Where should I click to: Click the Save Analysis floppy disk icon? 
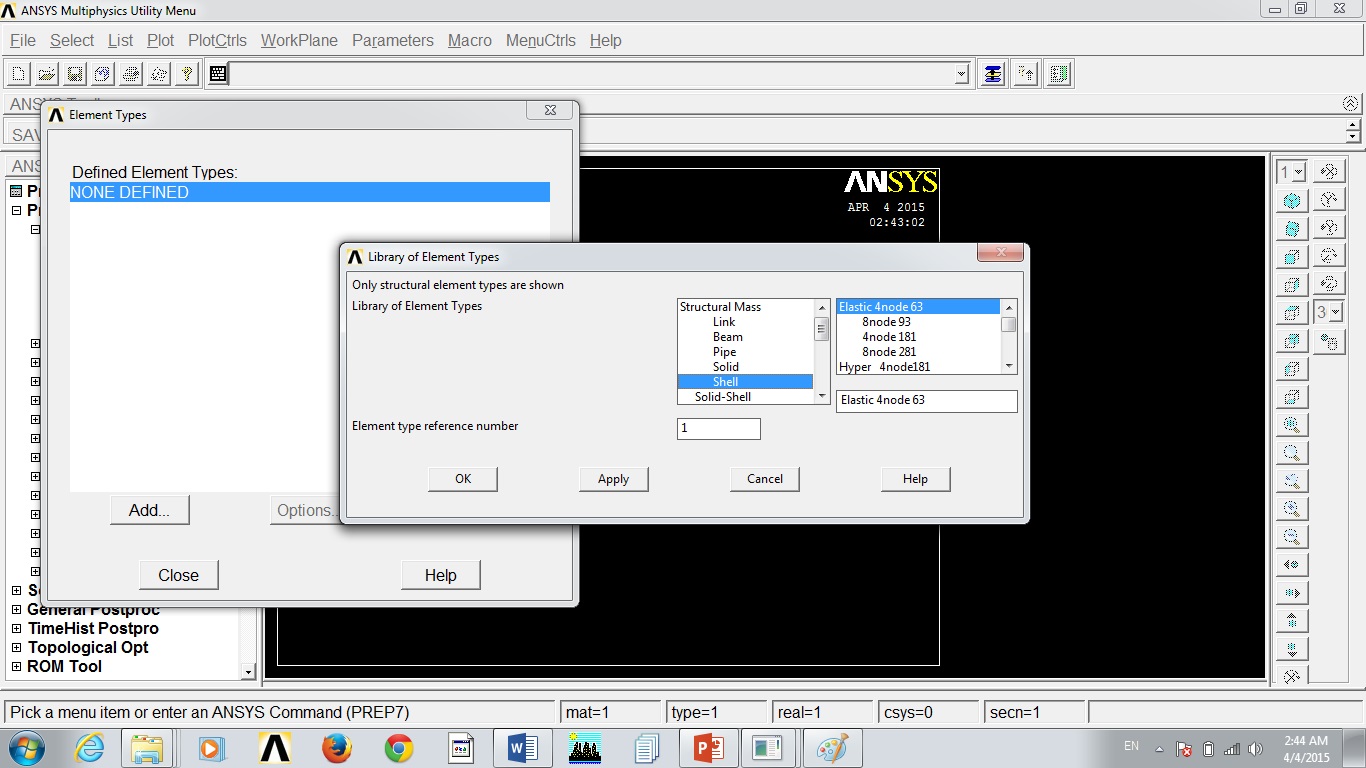tap(74, 74)
